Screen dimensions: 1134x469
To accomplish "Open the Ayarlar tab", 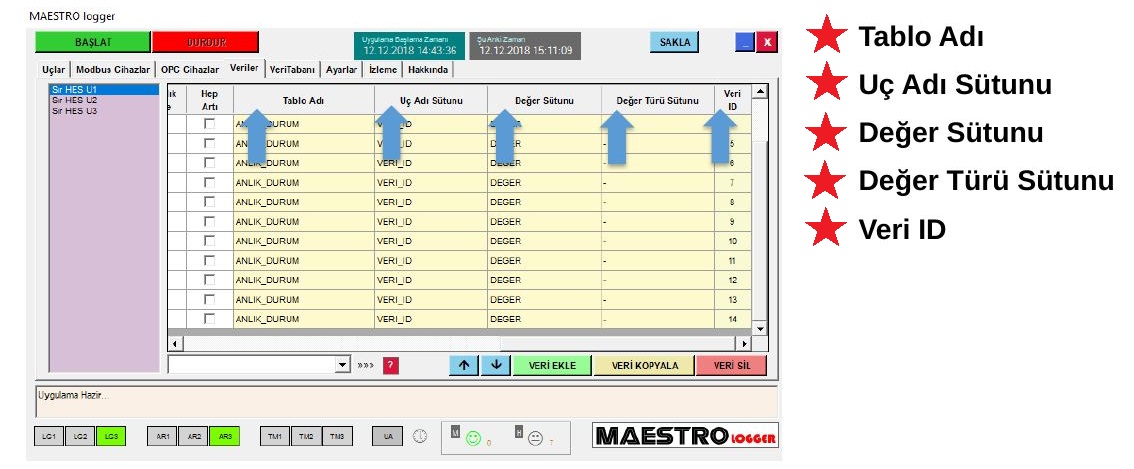I will (x=341, y=69).
